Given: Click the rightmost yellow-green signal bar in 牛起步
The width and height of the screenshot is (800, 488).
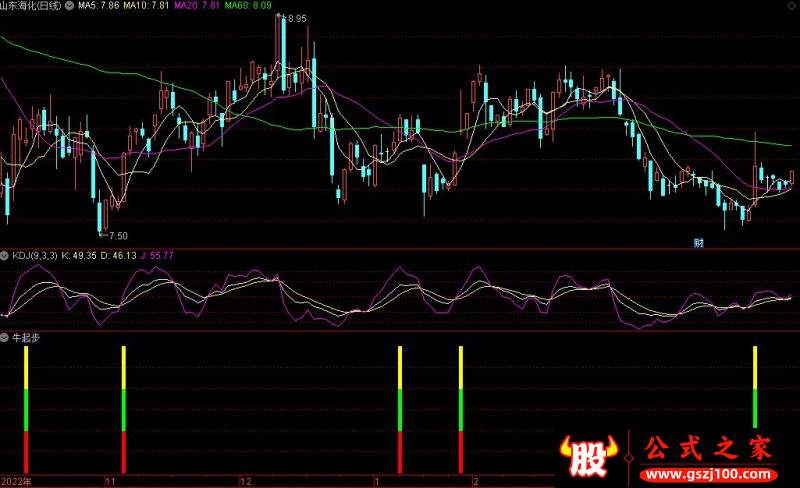Looking at the screenshot, I should 755,385.
